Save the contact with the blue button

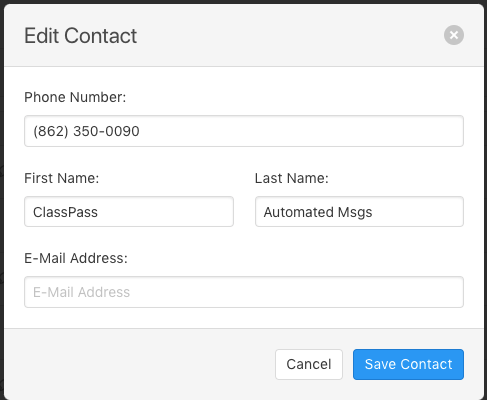click(408, 364)
